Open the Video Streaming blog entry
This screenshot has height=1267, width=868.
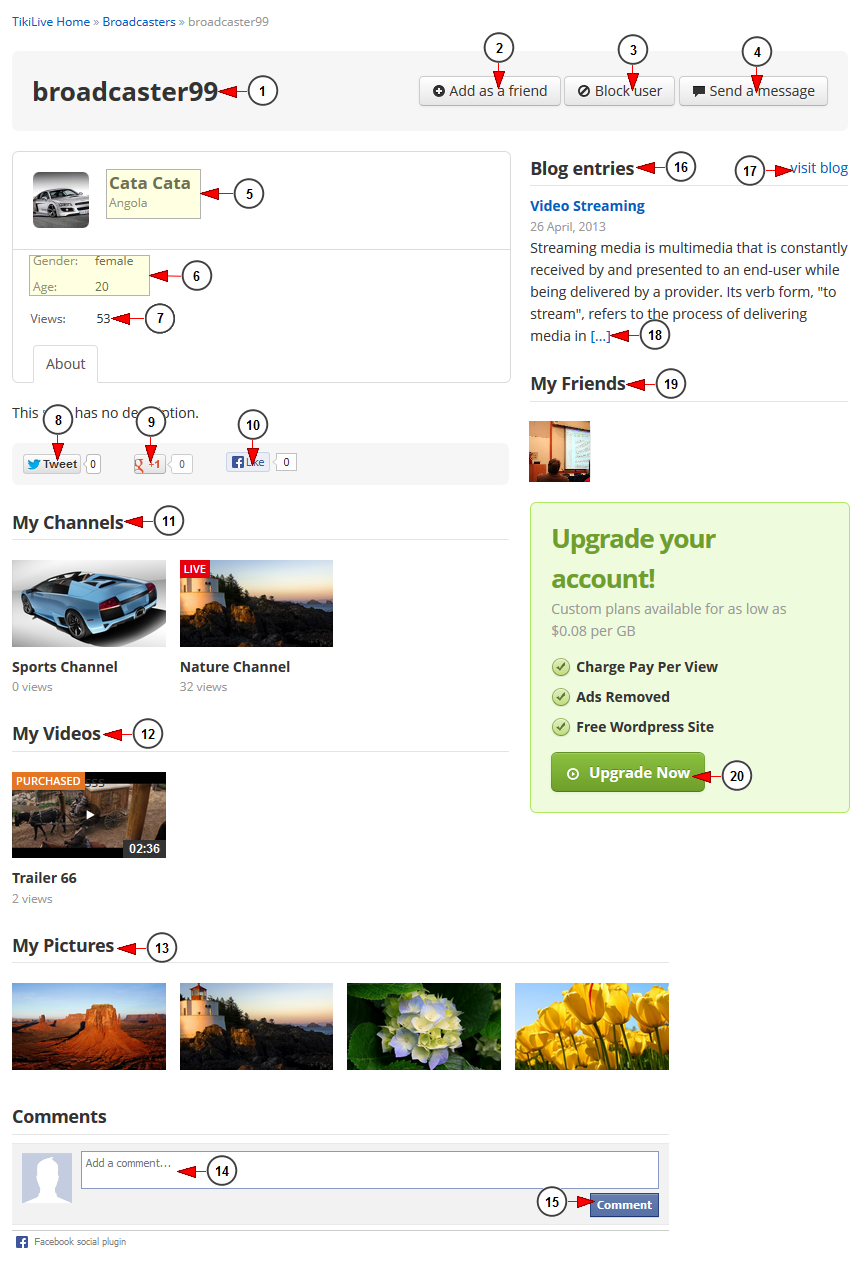pos(587,206)
